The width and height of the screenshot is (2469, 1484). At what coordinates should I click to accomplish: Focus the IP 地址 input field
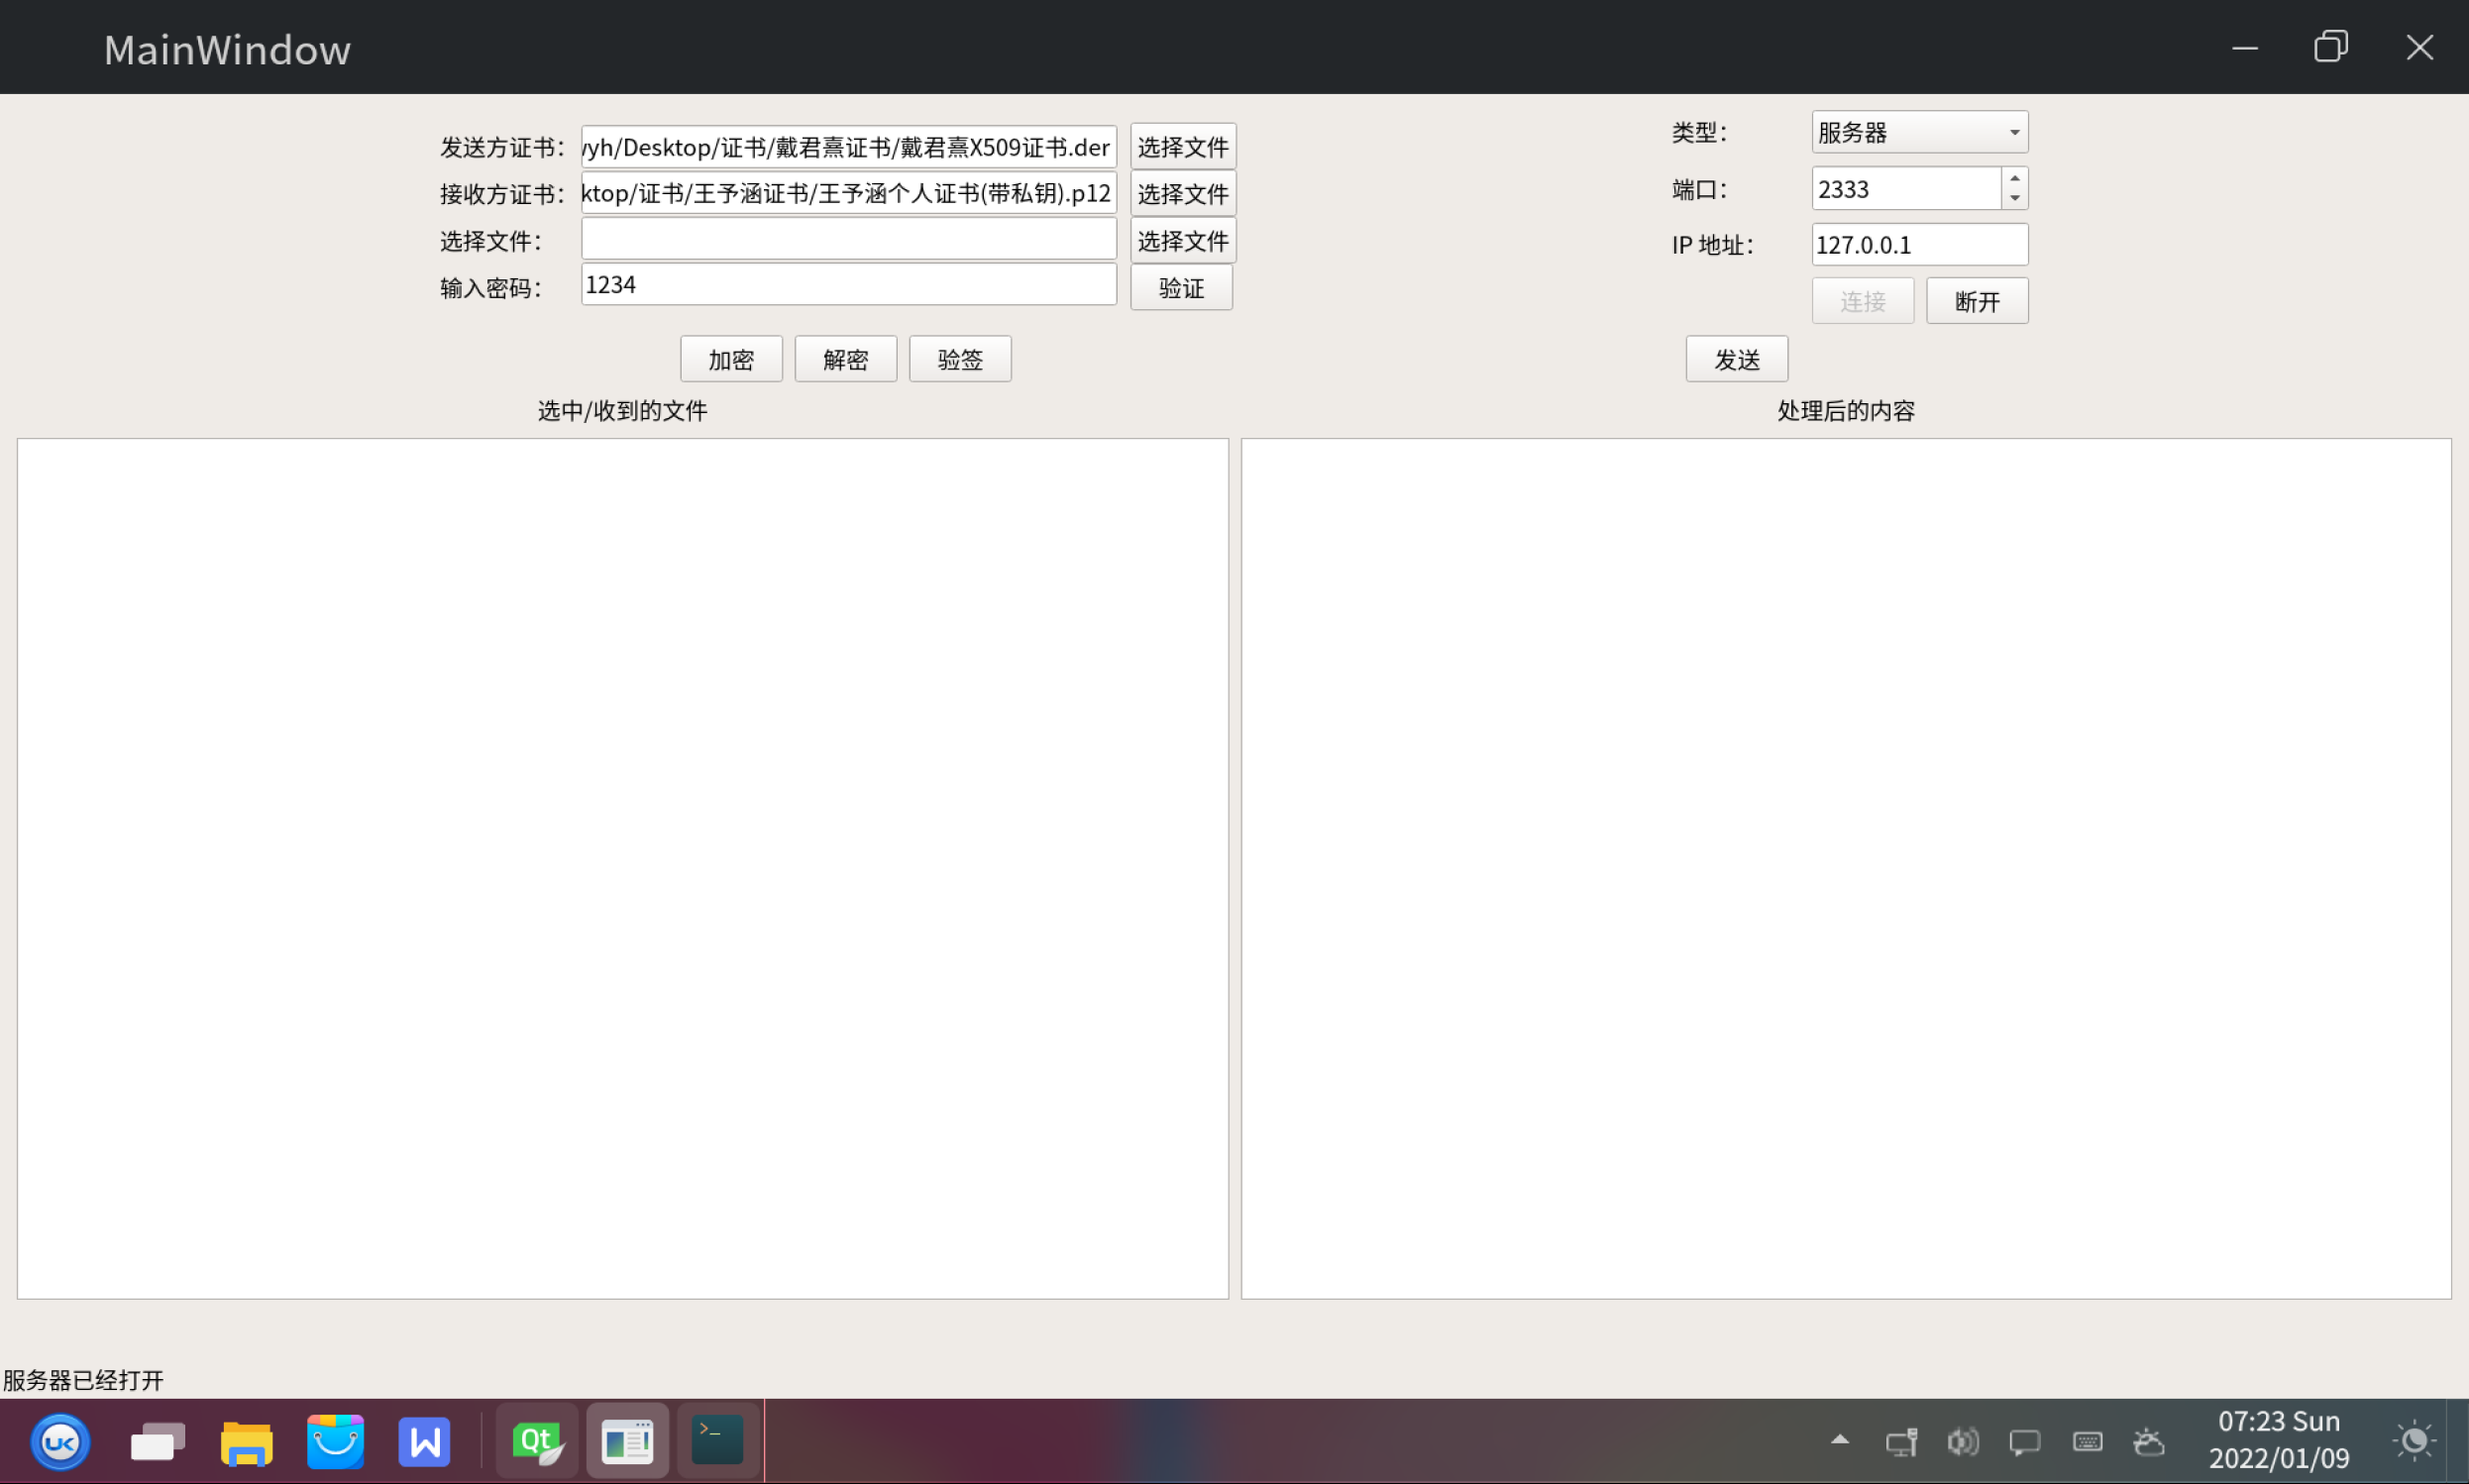(x=1918, y=245)
